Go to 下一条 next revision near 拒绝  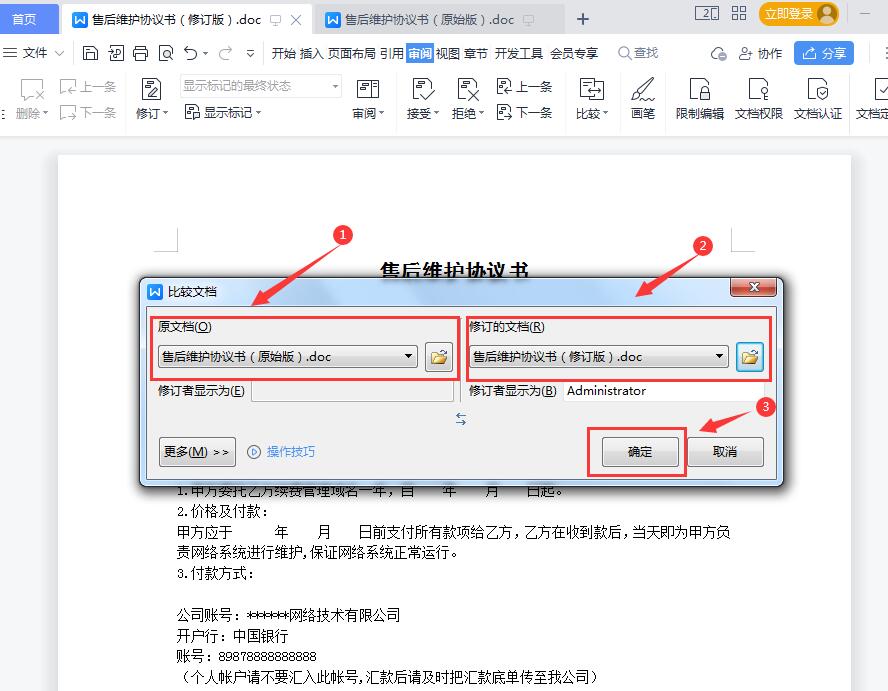(524, 112)
